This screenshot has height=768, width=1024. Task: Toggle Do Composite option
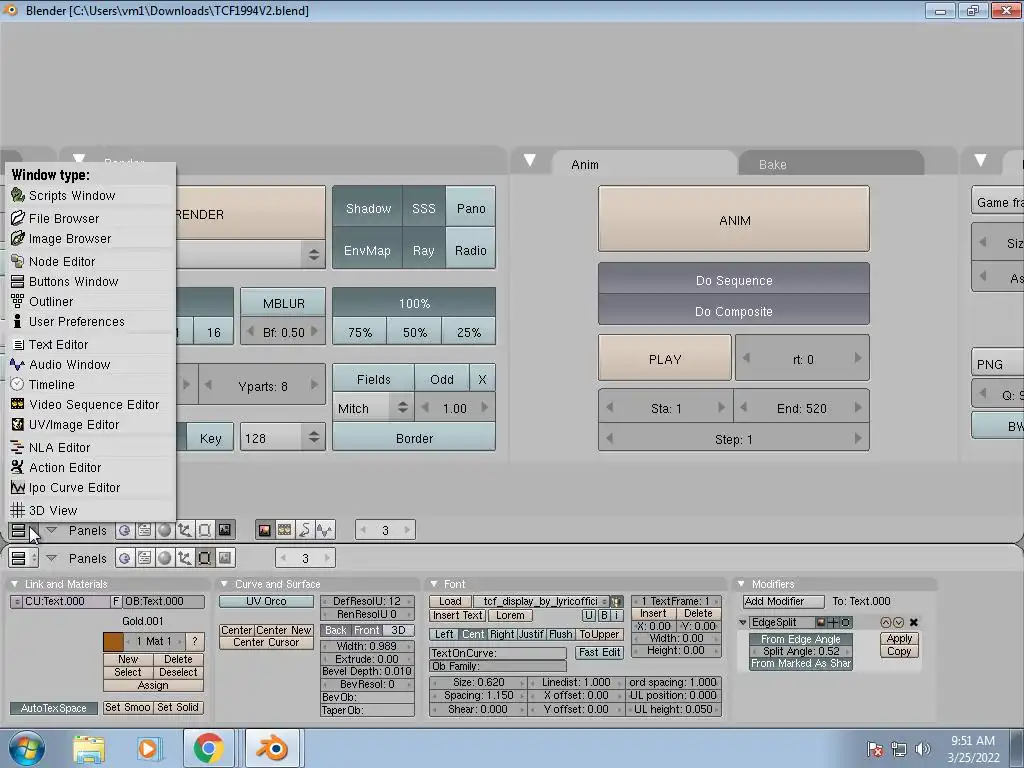point(734,311)
